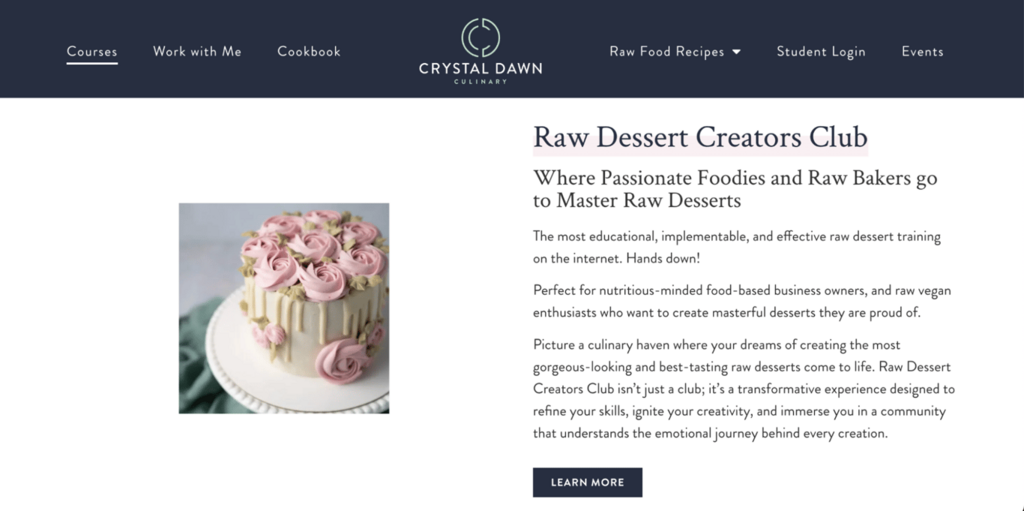
Task: Open the Courses navigation item
Action: click(92, 51)
